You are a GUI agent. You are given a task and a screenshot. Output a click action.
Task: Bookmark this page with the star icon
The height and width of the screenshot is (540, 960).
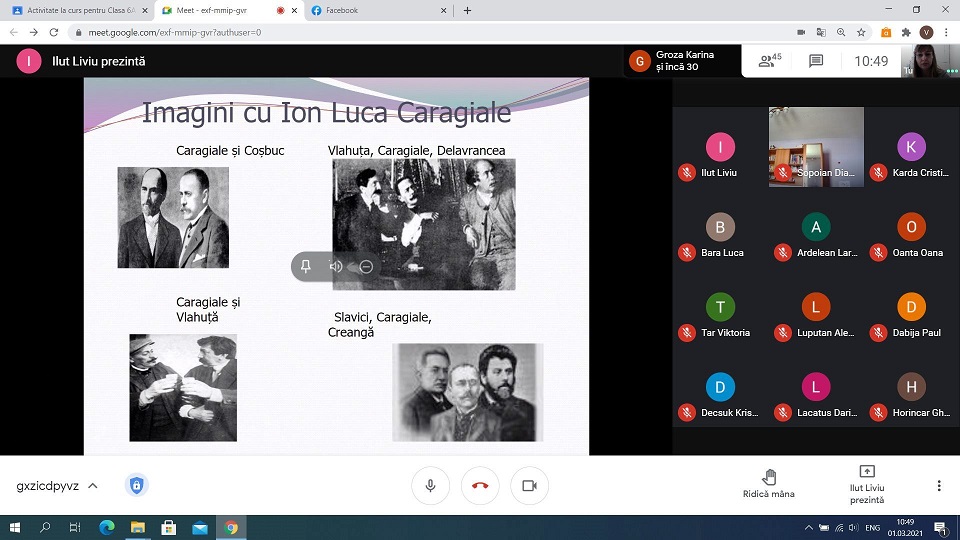point(863,32)
